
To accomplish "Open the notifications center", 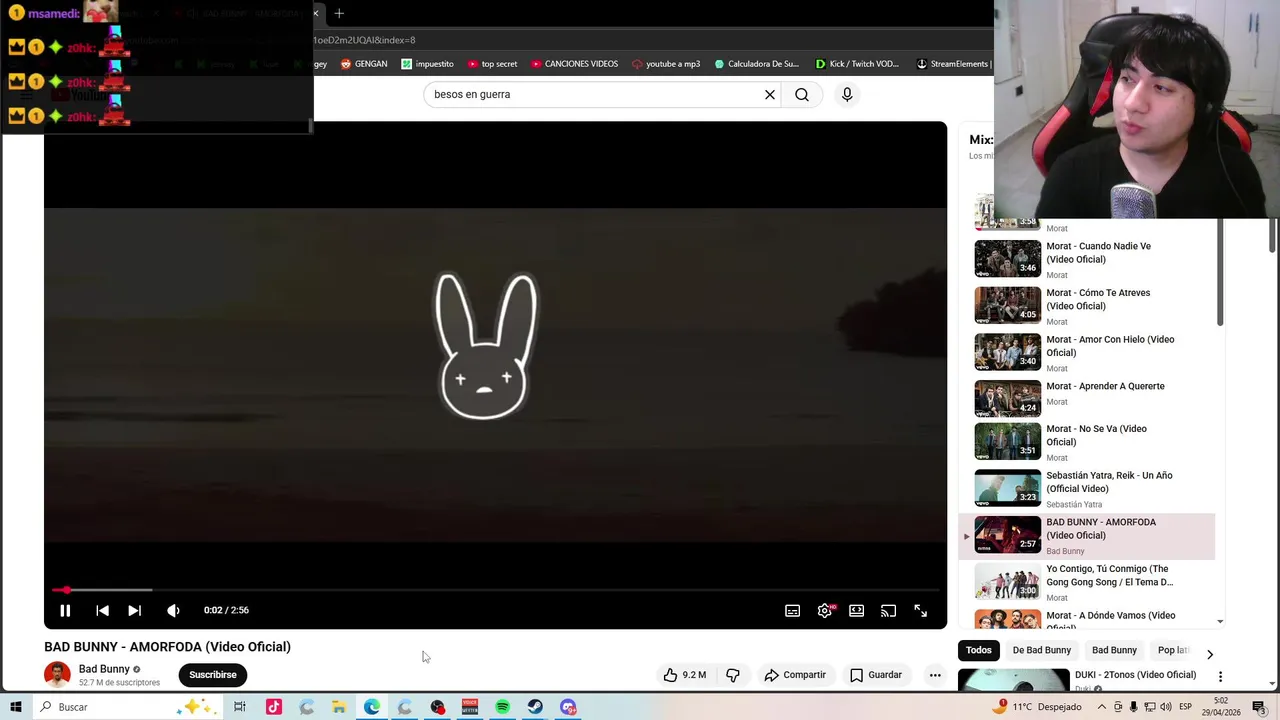I will [1259, 707].
